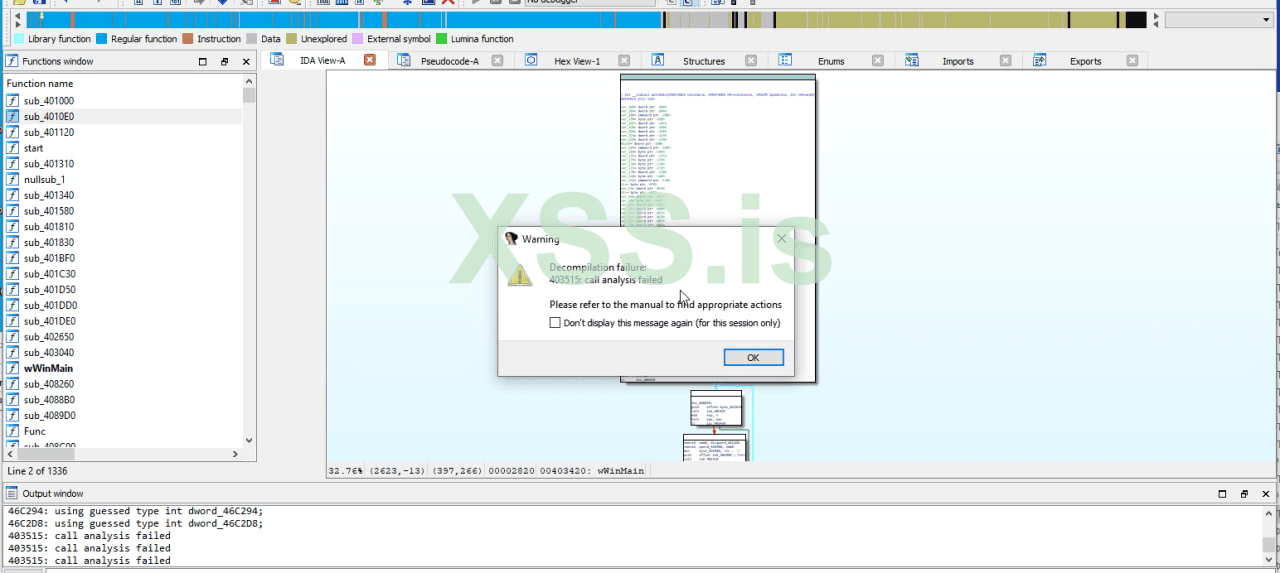The width and height of the screenshot is (1280, 573).
Task: Close the Warning dialog with X
Action: [x=782, y=238]
